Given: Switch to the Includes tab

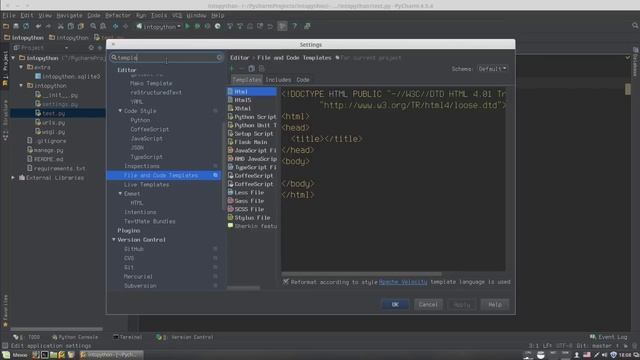Looking at the screenshot, I should (x=278, y=80).
